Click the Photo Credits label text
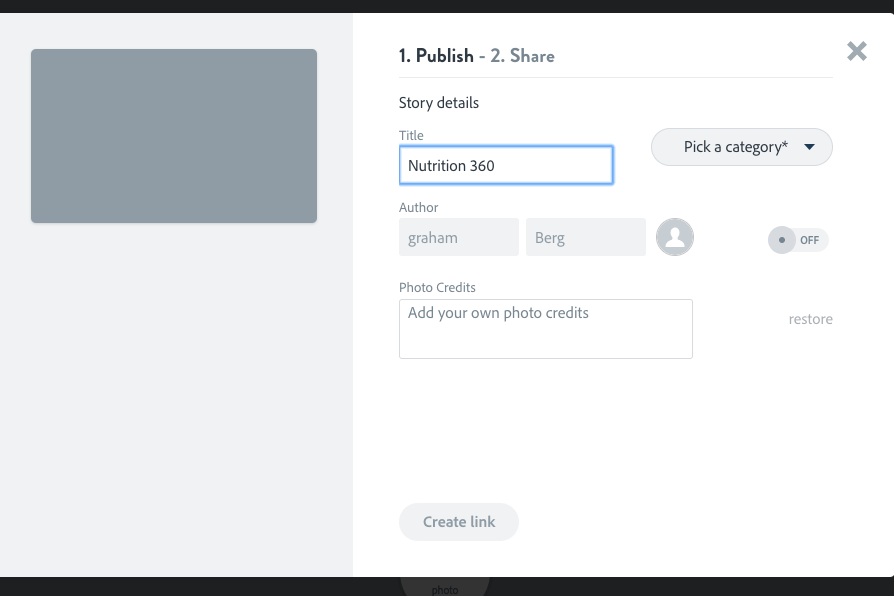 pyautogui.click(x=437, y=287)
